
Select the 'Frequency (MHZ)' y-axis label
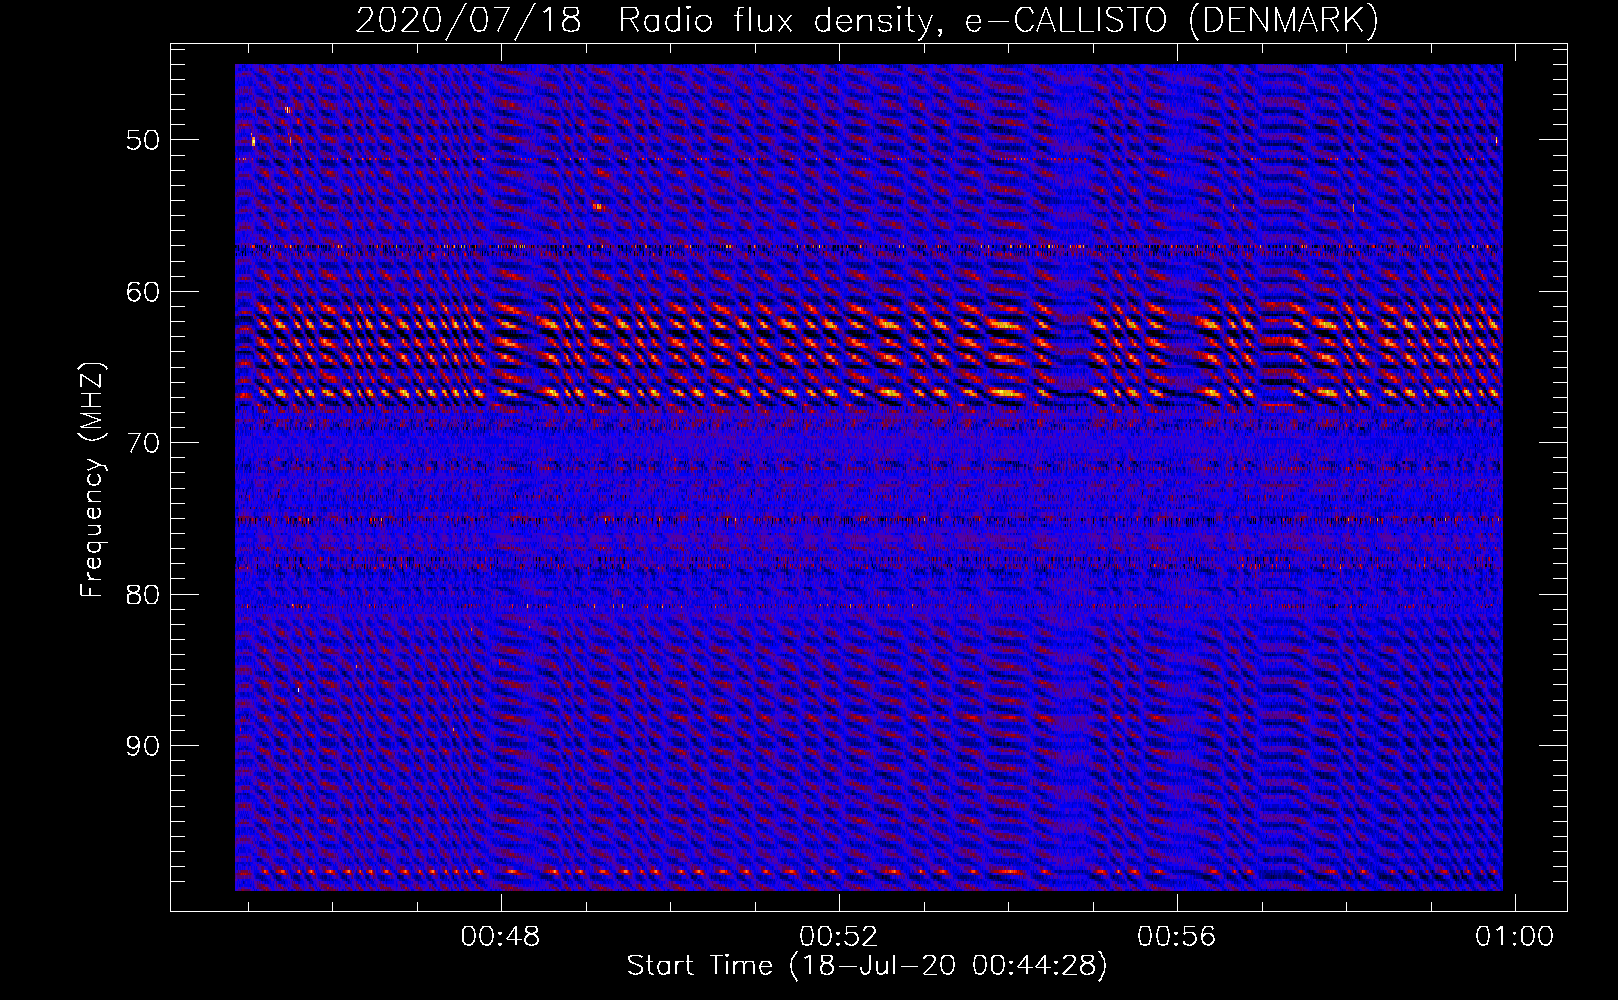pos(92,480)
